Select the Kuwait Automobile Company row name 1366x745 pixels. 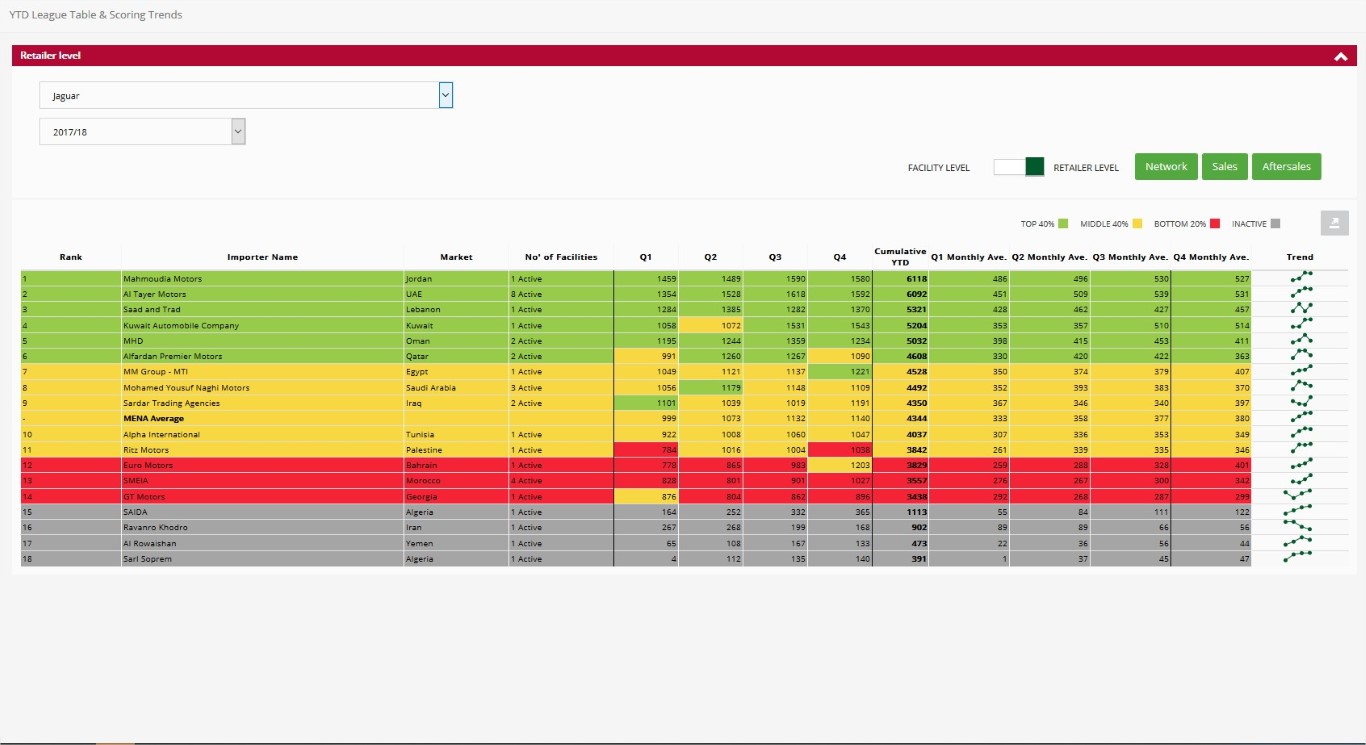181,326
